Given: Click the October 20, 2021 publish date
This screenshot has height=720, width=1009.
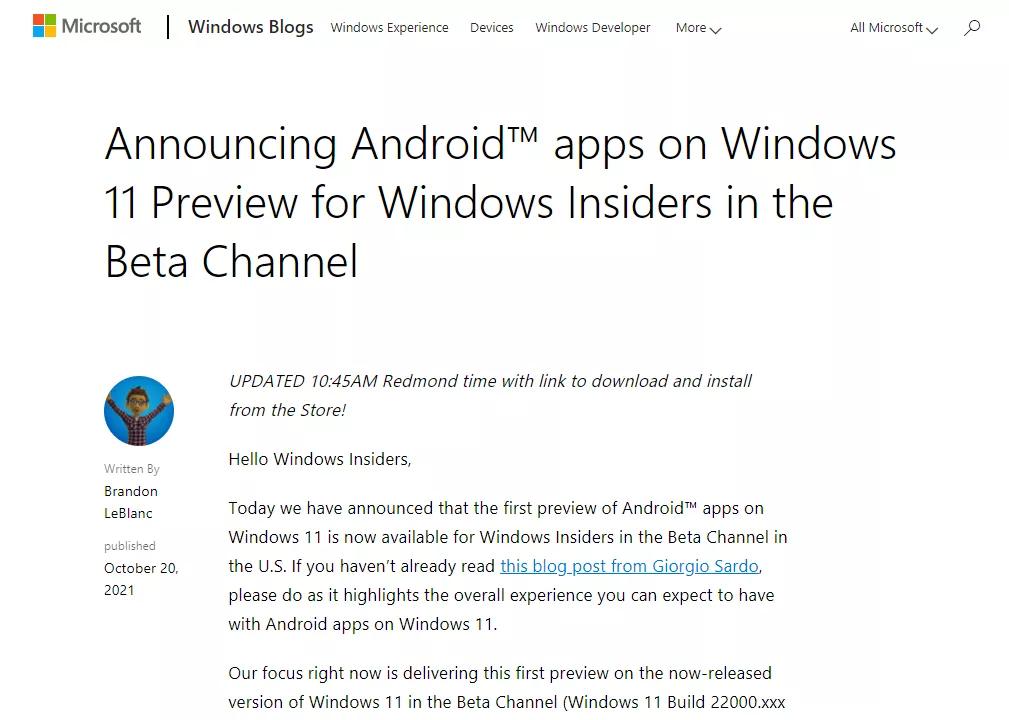Looking at the screenshot, I should click(x=141, y=579).
